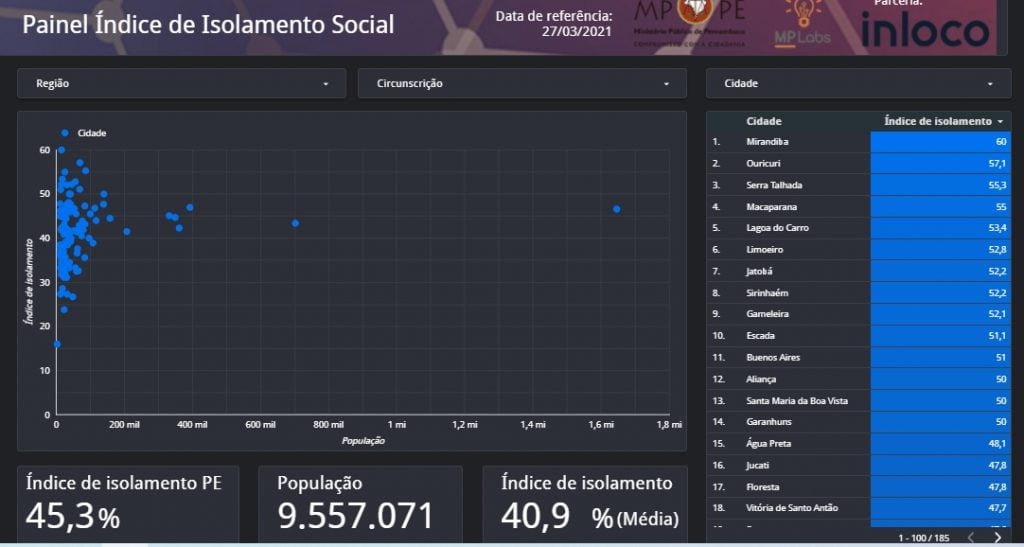This screenshot has height=547, width=1024.
Task: Go to previous table page arrow
Action: (969, 538)
